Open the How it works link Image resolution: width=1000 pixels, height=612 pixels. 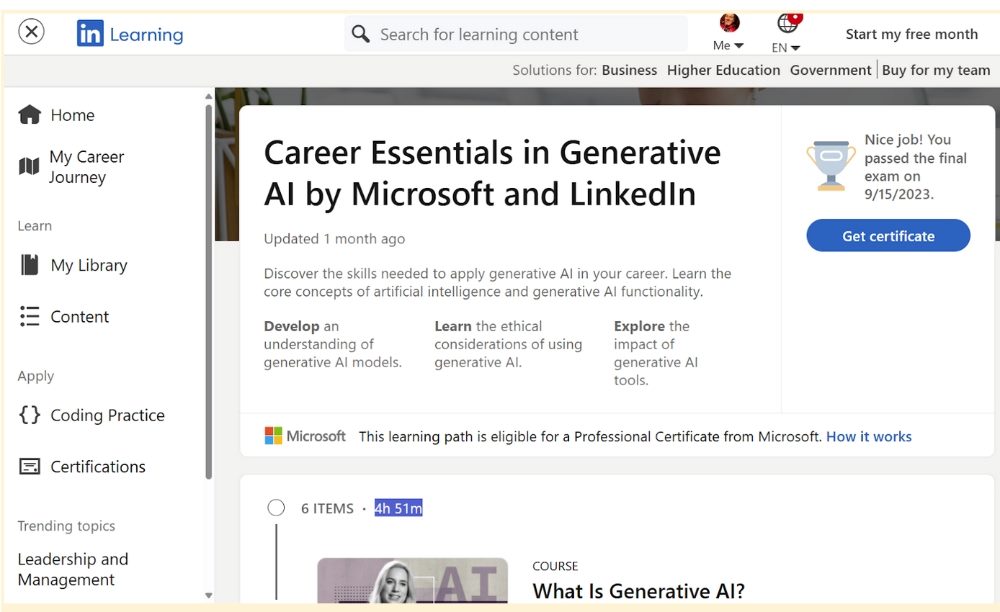tap(869, 437)
